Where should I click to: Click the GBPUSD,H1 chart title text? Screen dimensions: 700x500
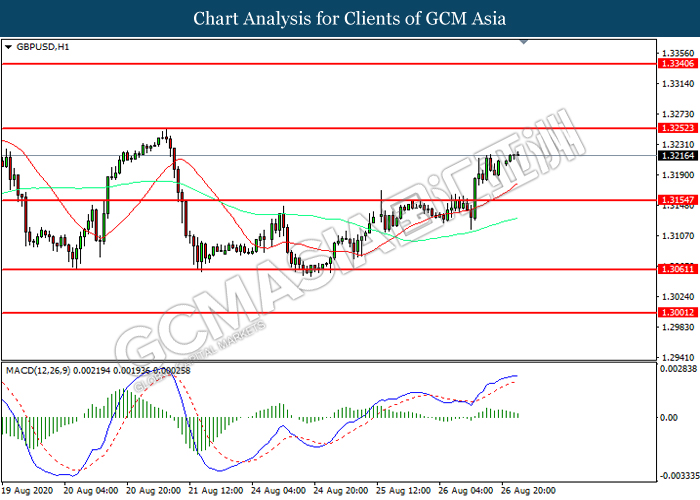point(43,47)
